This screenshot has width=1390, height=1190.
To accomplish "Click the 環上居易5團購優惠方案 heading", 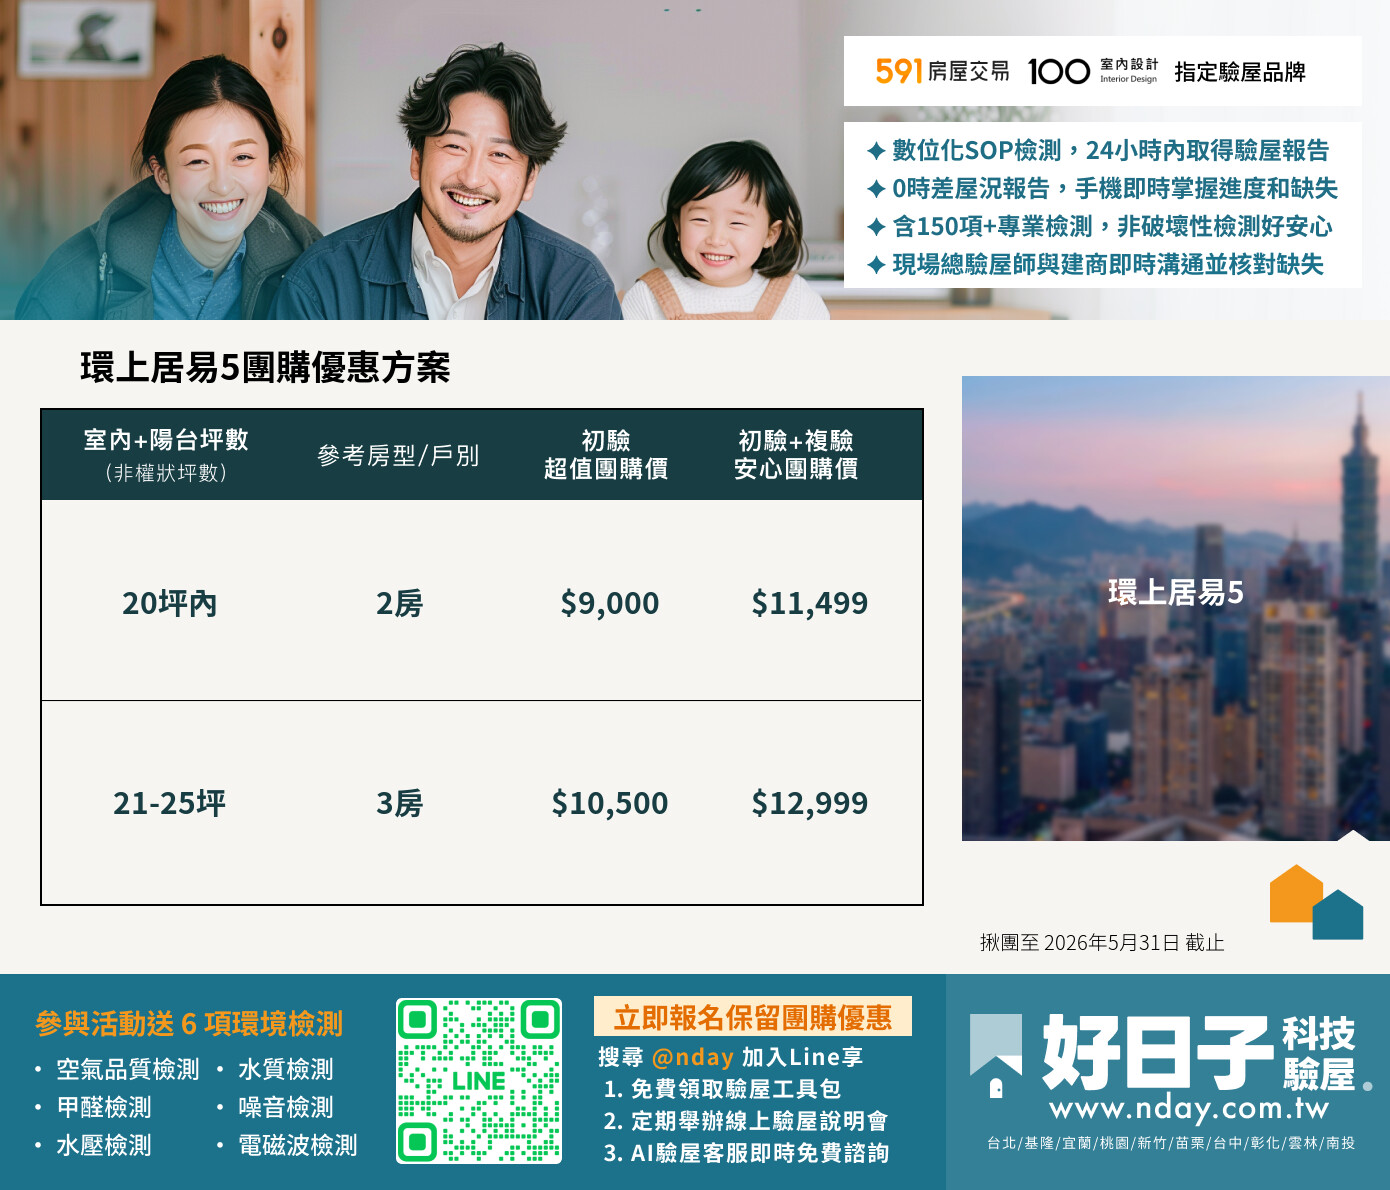I will click(x=265, y=367).
